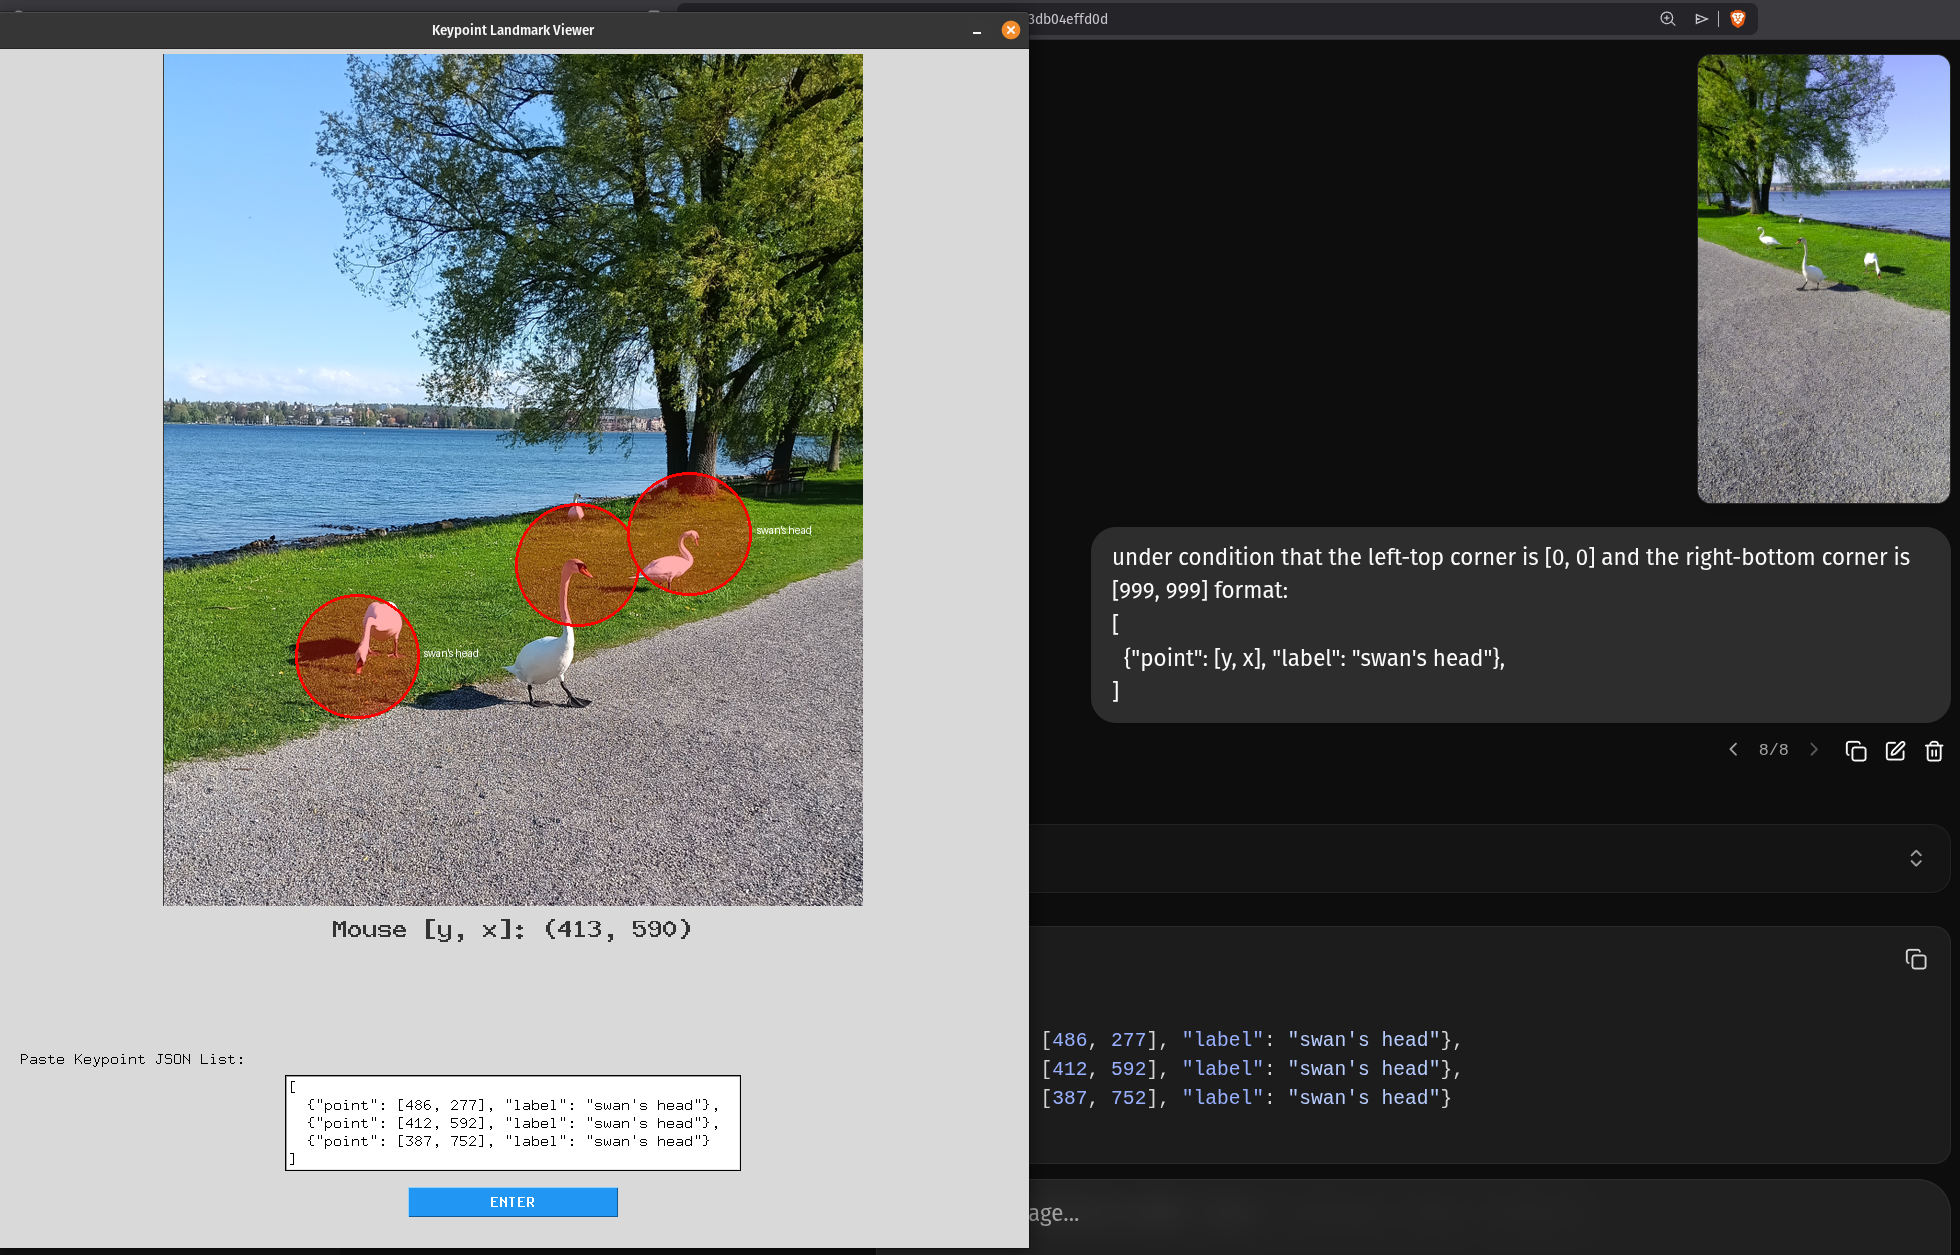Image resolution: width=1960 pixels, height=1255 pixels.
Task: Click the zoom magnifier icon in address bar
Action: [1667, 19]
